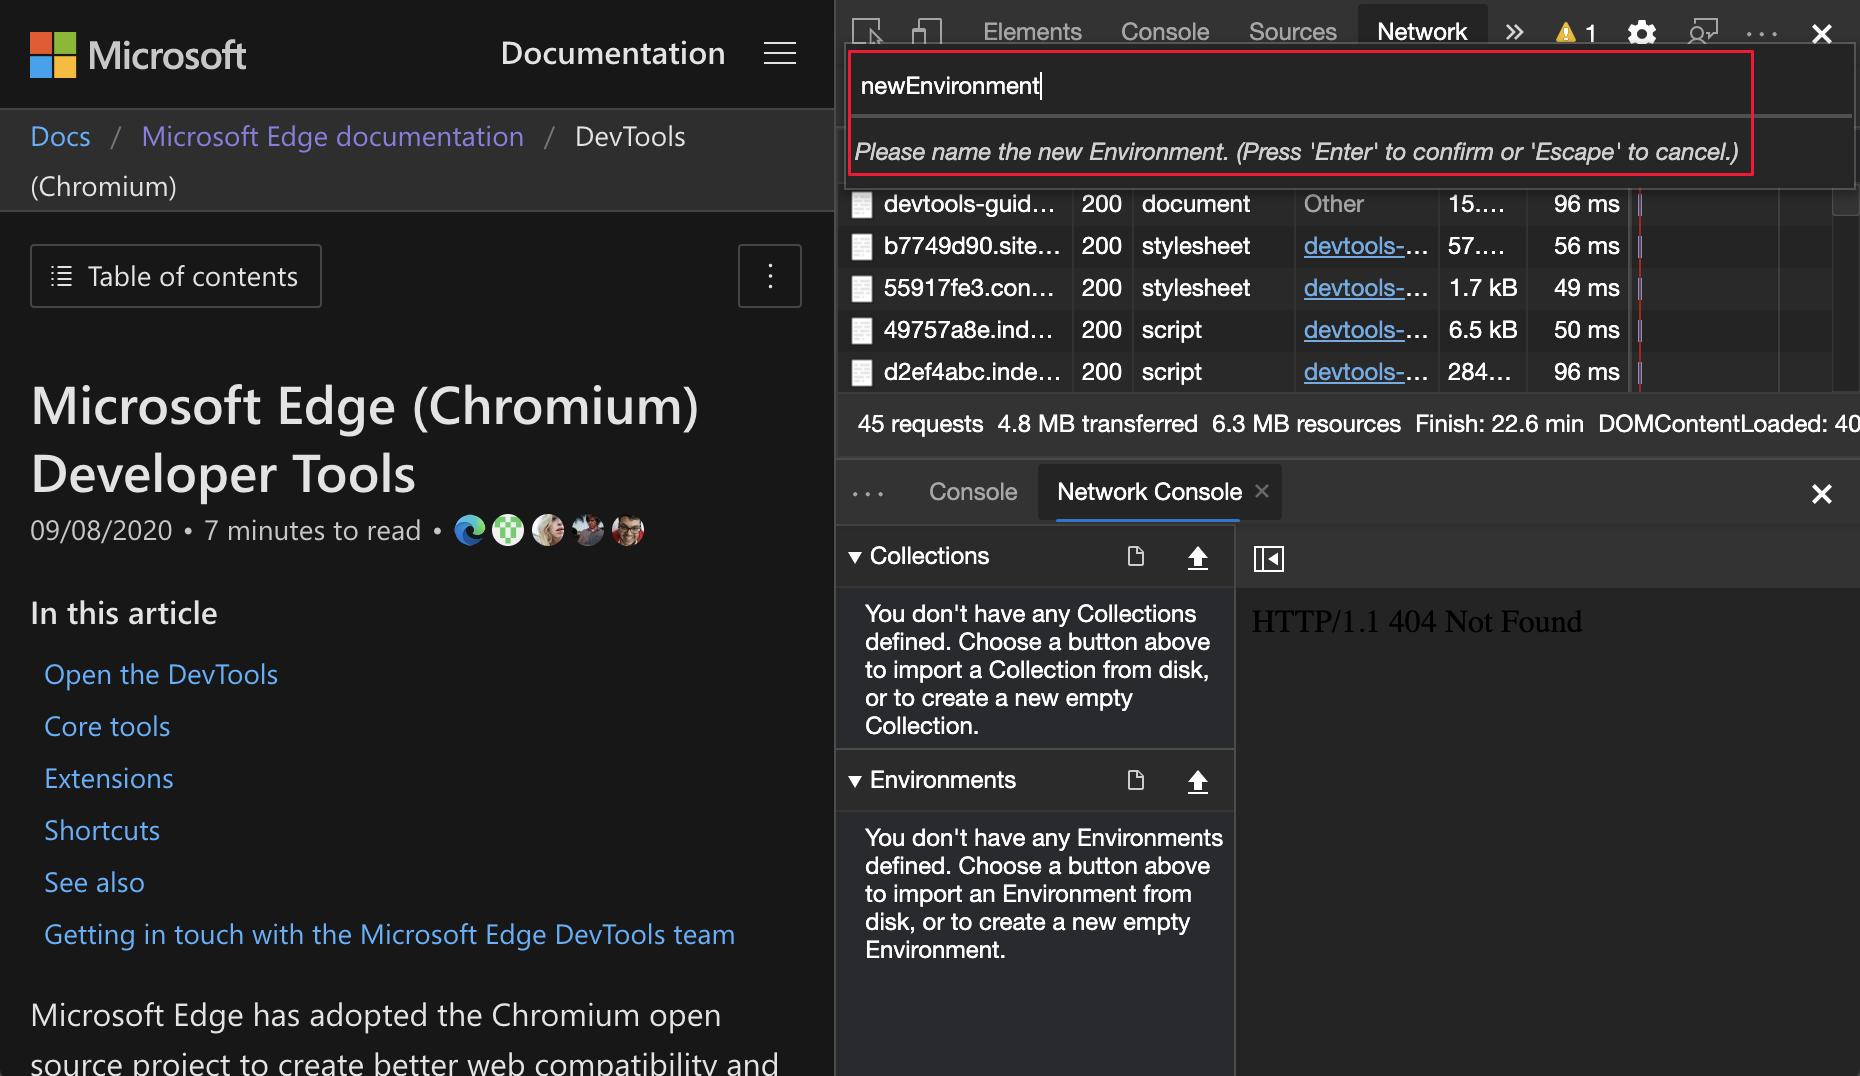Image resolution: width=1860 pixels, height=1076 pixels.
Task: Toggle the Network Console sidebar panel
Action: tap(1269, 558)
